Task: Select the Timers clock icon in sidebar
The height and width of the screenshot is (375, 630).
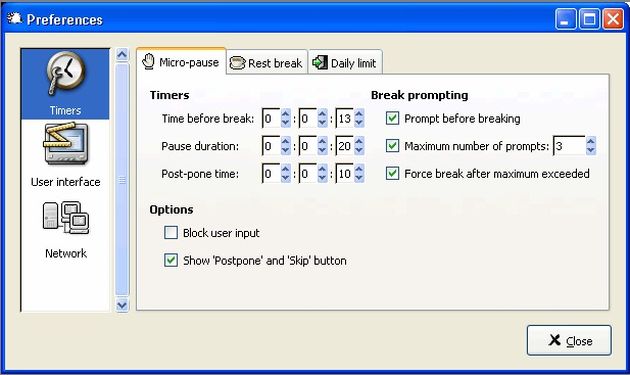Action: [65, 74]
